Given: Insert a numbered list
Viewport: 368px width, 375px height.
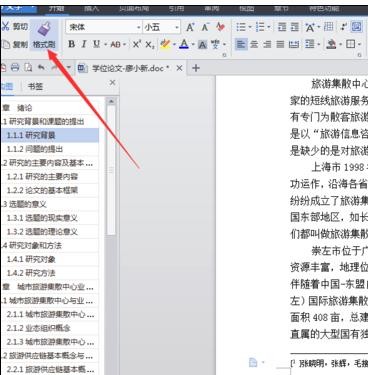Looking at the screenshot, I should point(260,27).
